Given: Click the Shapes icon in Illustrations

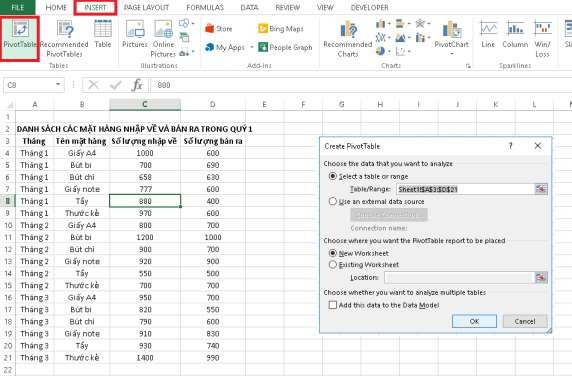Looking at the screenshot, I should click(x=184, y=23).
